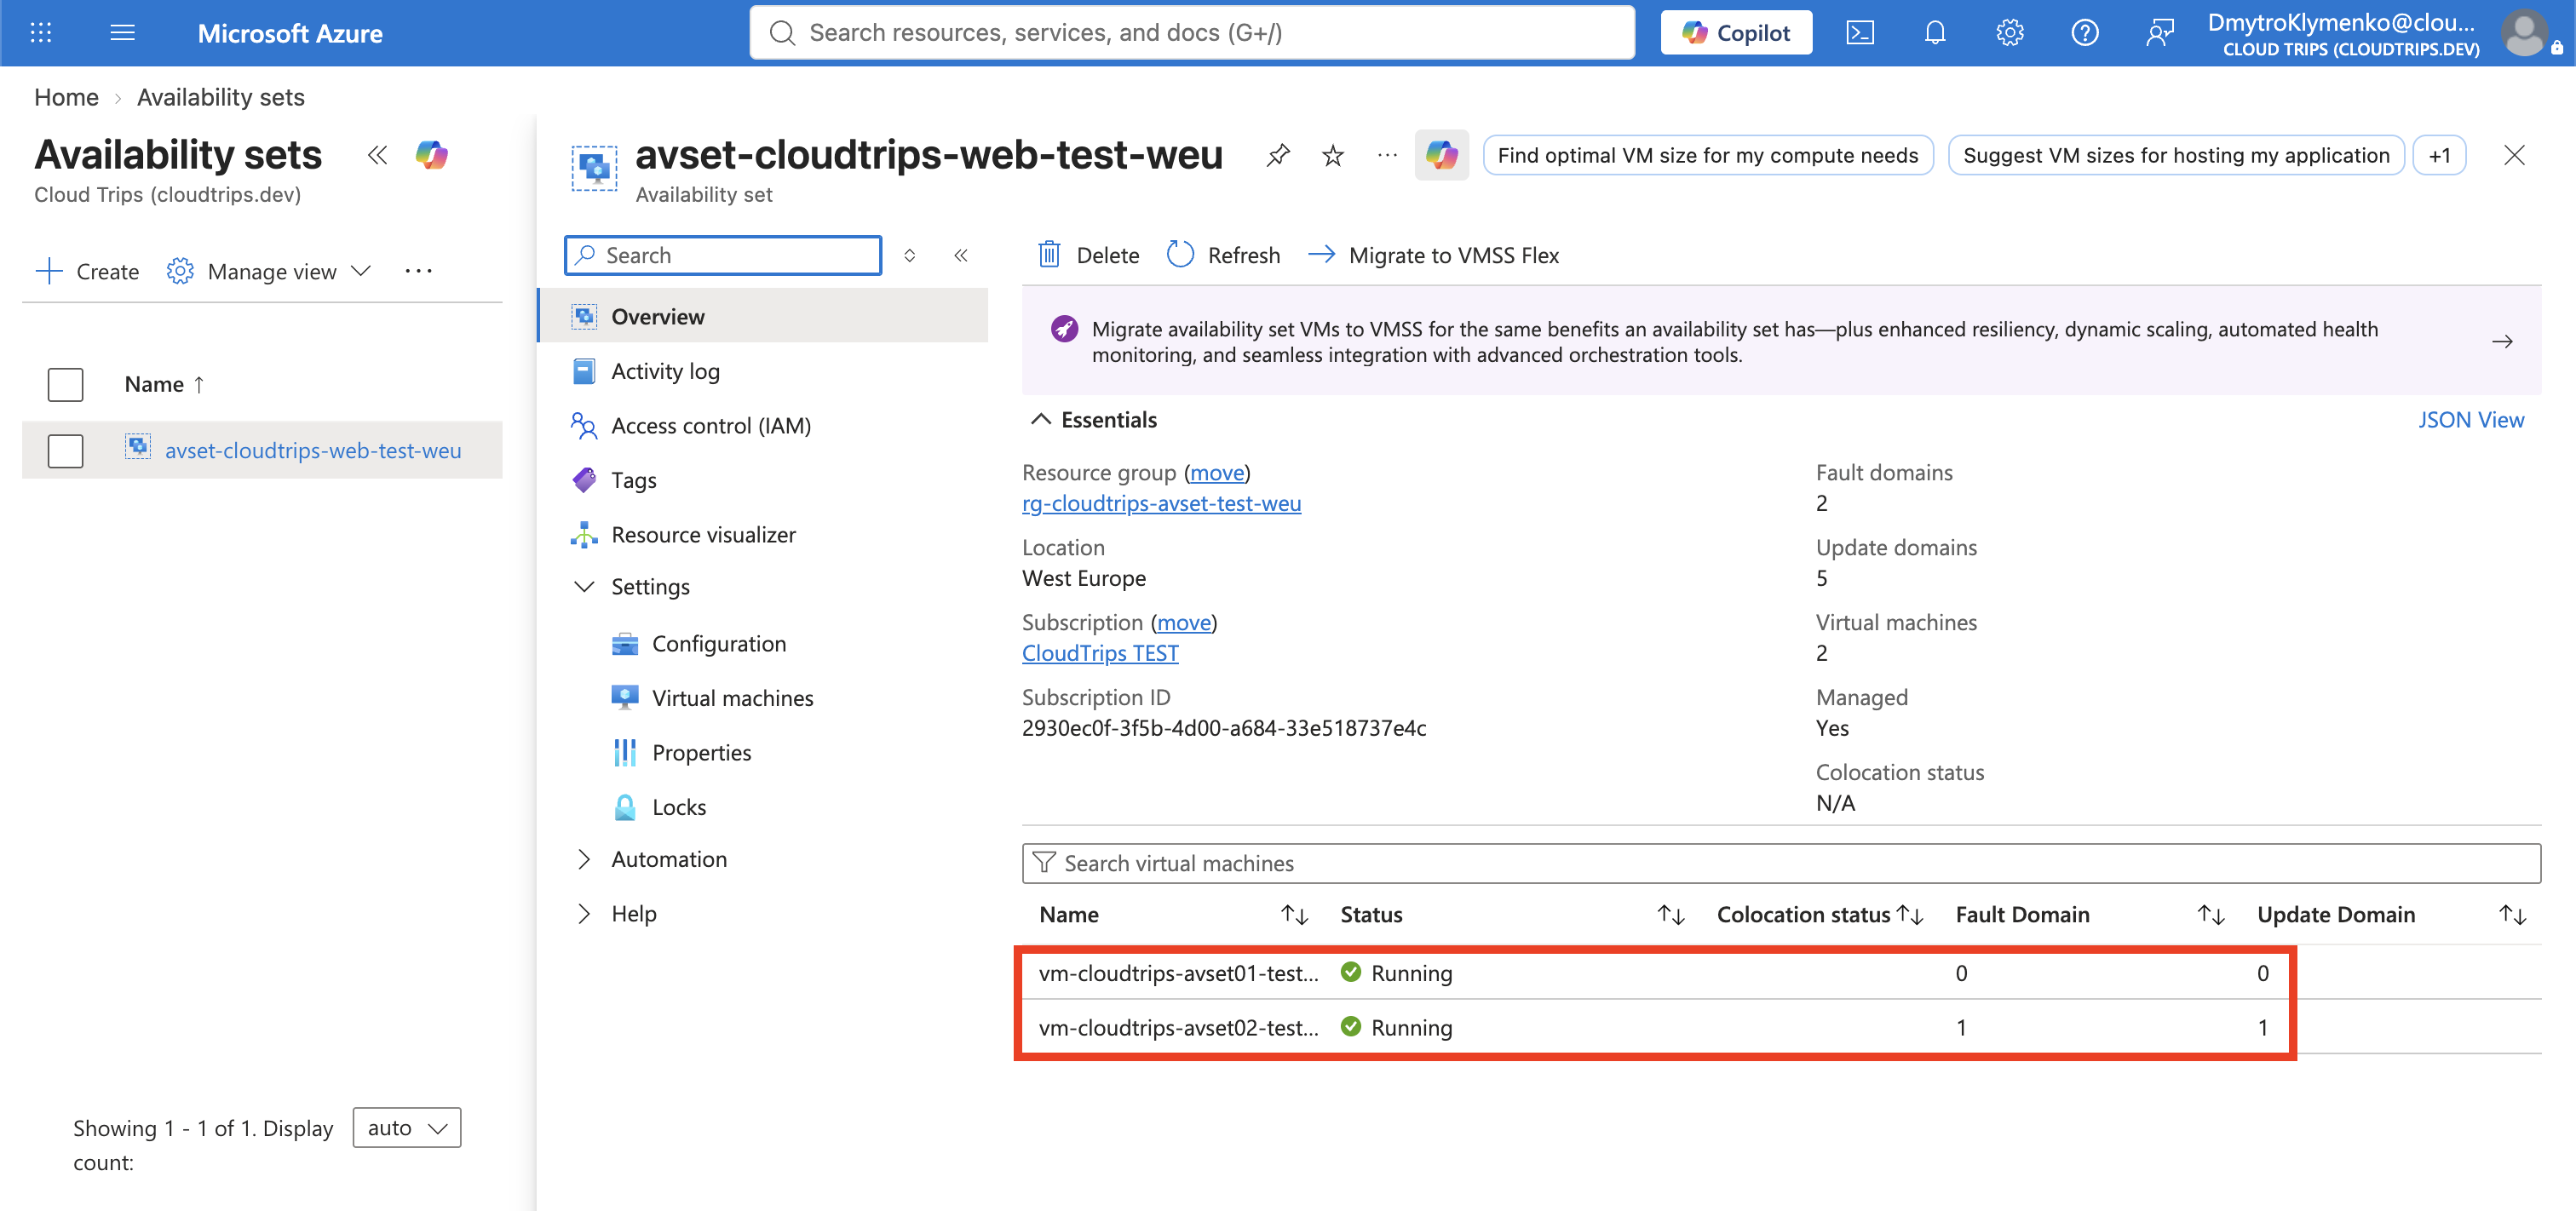Sort VMs by Fault Domain arrows
2576x1211 pixels.
coord(2210,914)
